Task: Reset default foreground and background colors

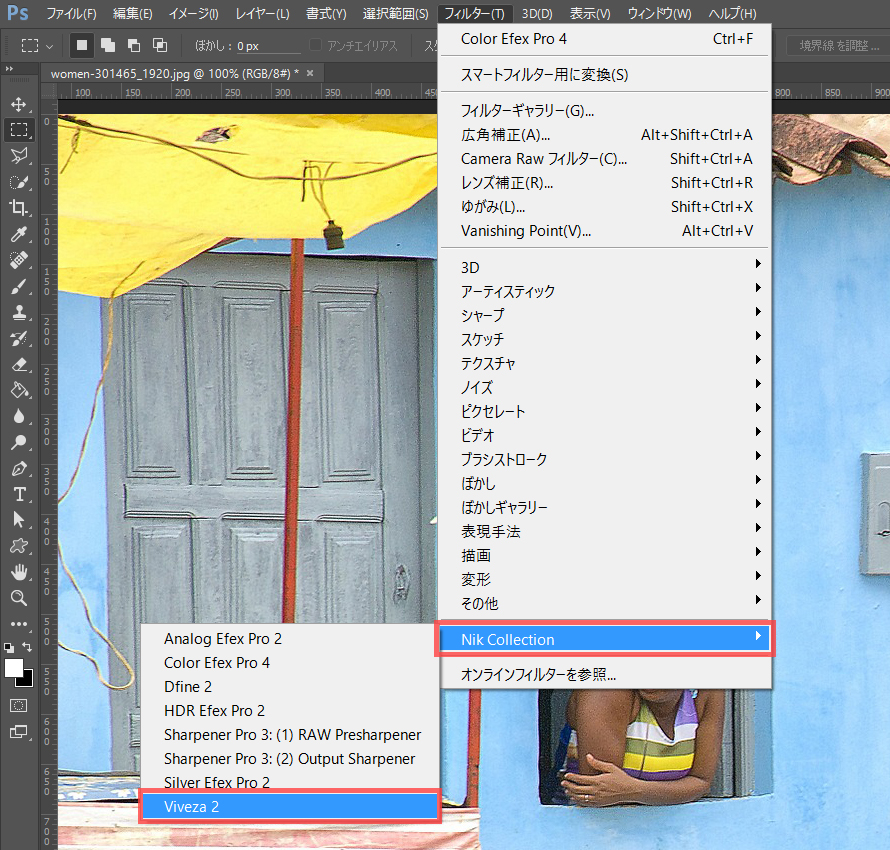Action: (x=9, y=647)
